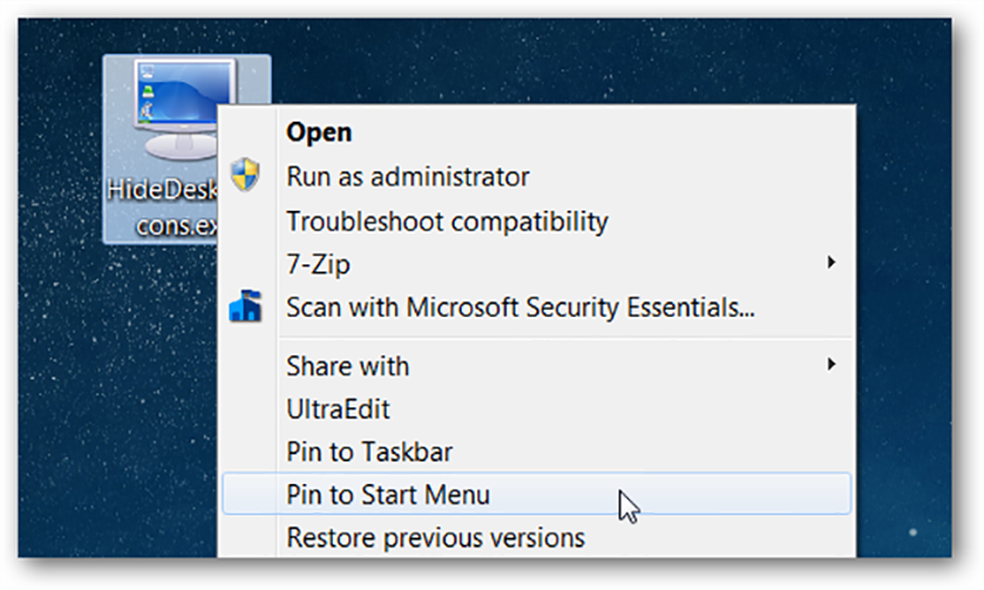
Task: Choose Pin to Start Menu
Action: point(387,494)
